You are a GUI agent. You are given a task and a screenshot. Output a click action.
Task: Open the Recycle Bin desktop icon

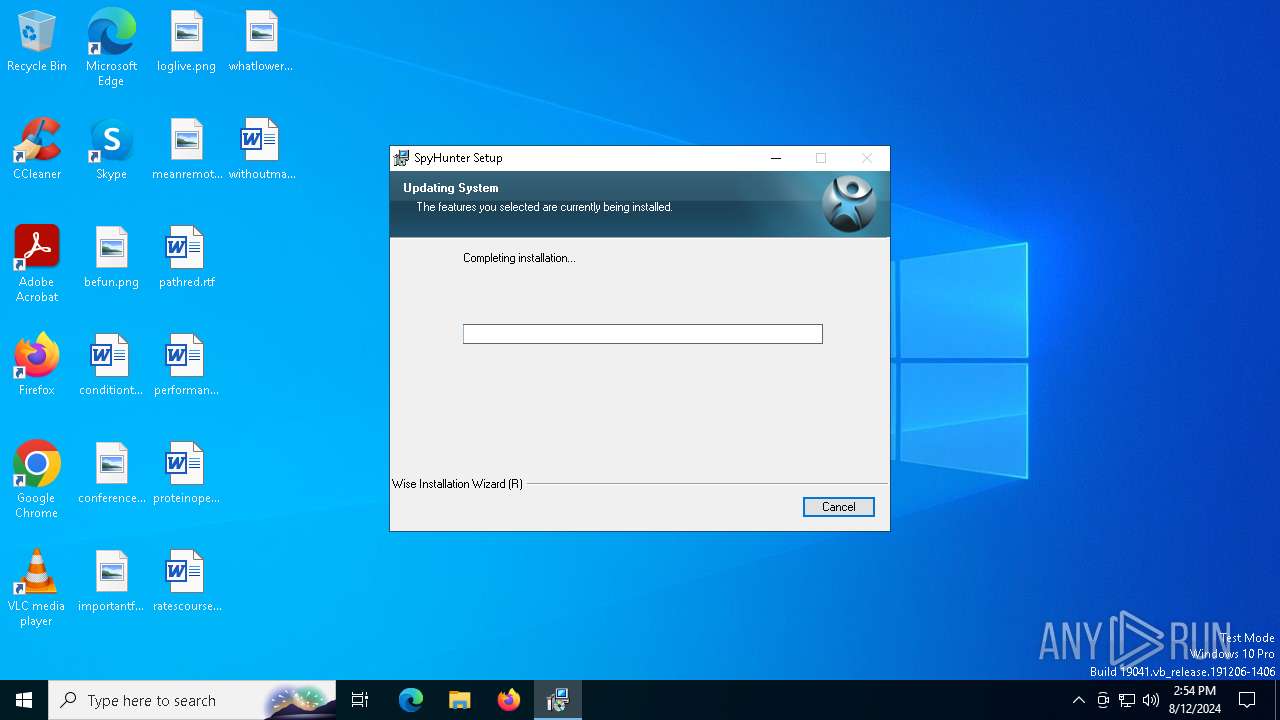point(37,42)
